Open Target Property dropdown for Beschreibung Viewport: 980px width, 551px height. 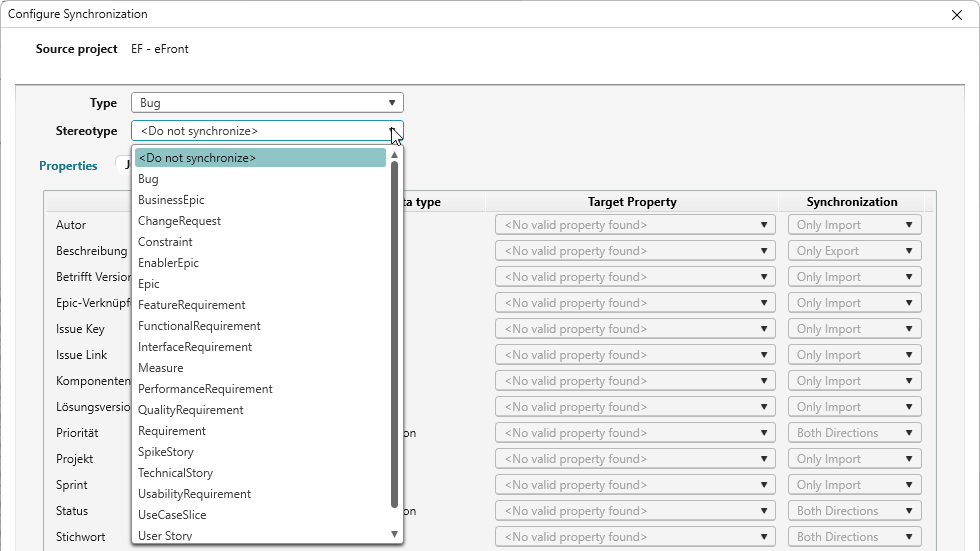[635, 251]
